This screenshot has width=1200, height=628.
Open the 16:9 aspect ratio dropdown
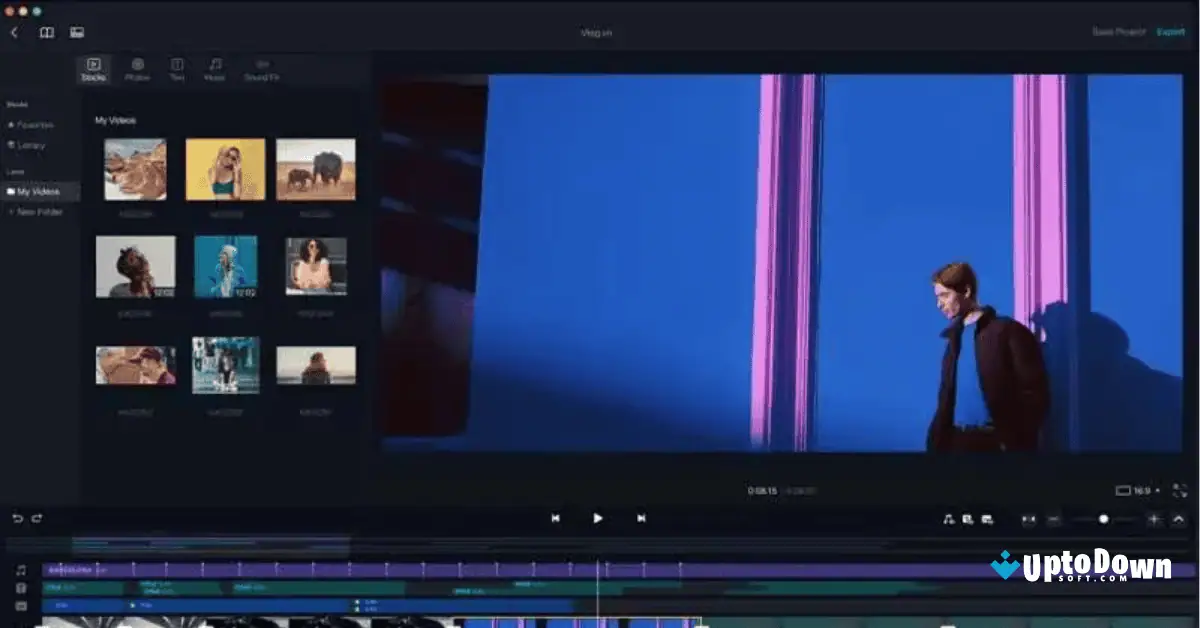1137,490
